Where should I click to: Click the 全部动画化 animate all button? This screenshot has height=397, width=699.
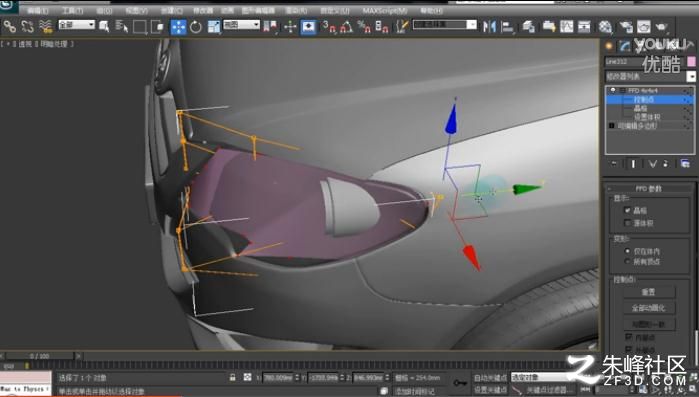pos(649,307)
